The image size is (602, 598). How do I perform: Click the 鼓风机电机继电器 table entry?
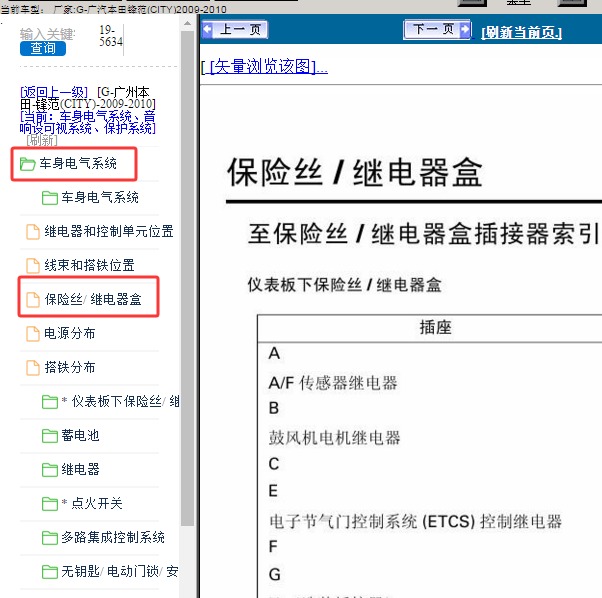pyautogui.click(x=334, y=438)
